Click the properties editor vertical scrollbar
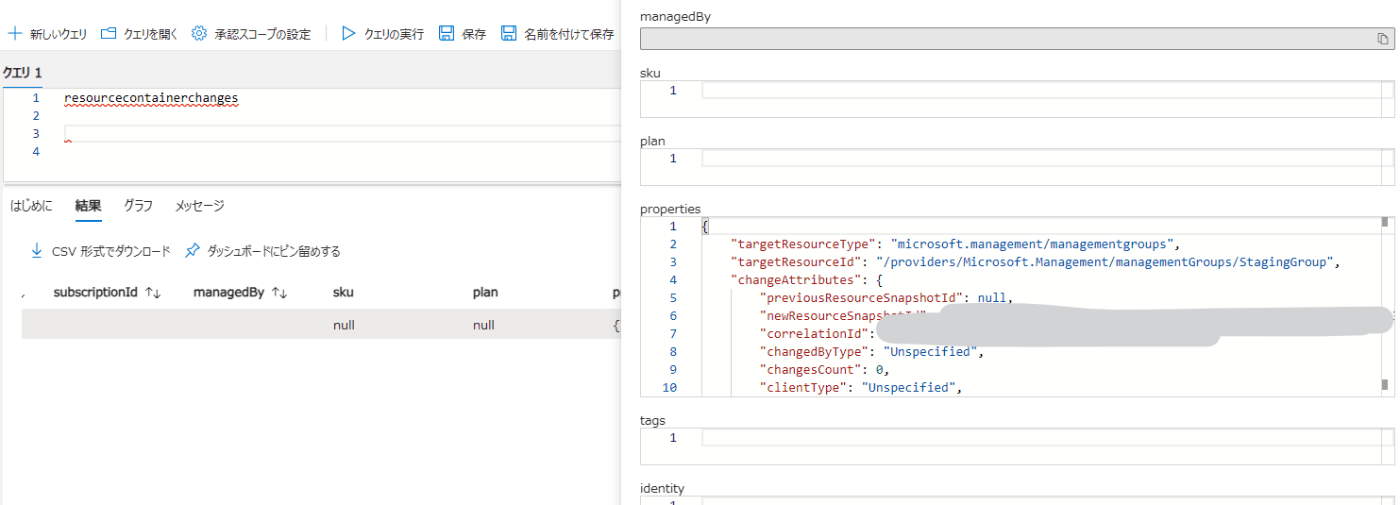This screenshot has height=505, width=1400. click(x=1385, y=305)
